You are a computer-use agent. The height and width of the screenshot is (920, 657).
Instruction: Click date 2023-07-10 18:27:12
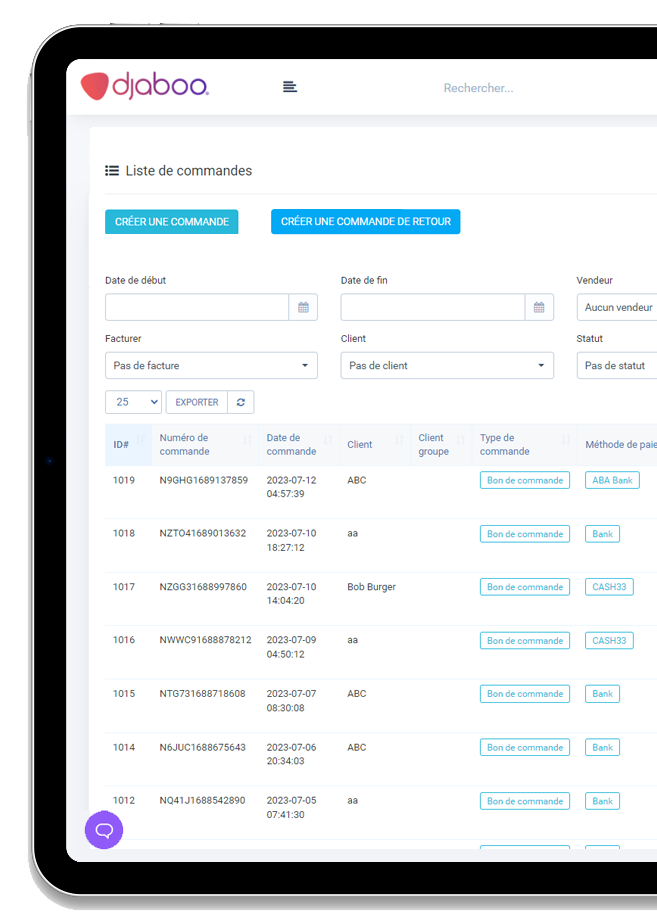click(292, 540)
